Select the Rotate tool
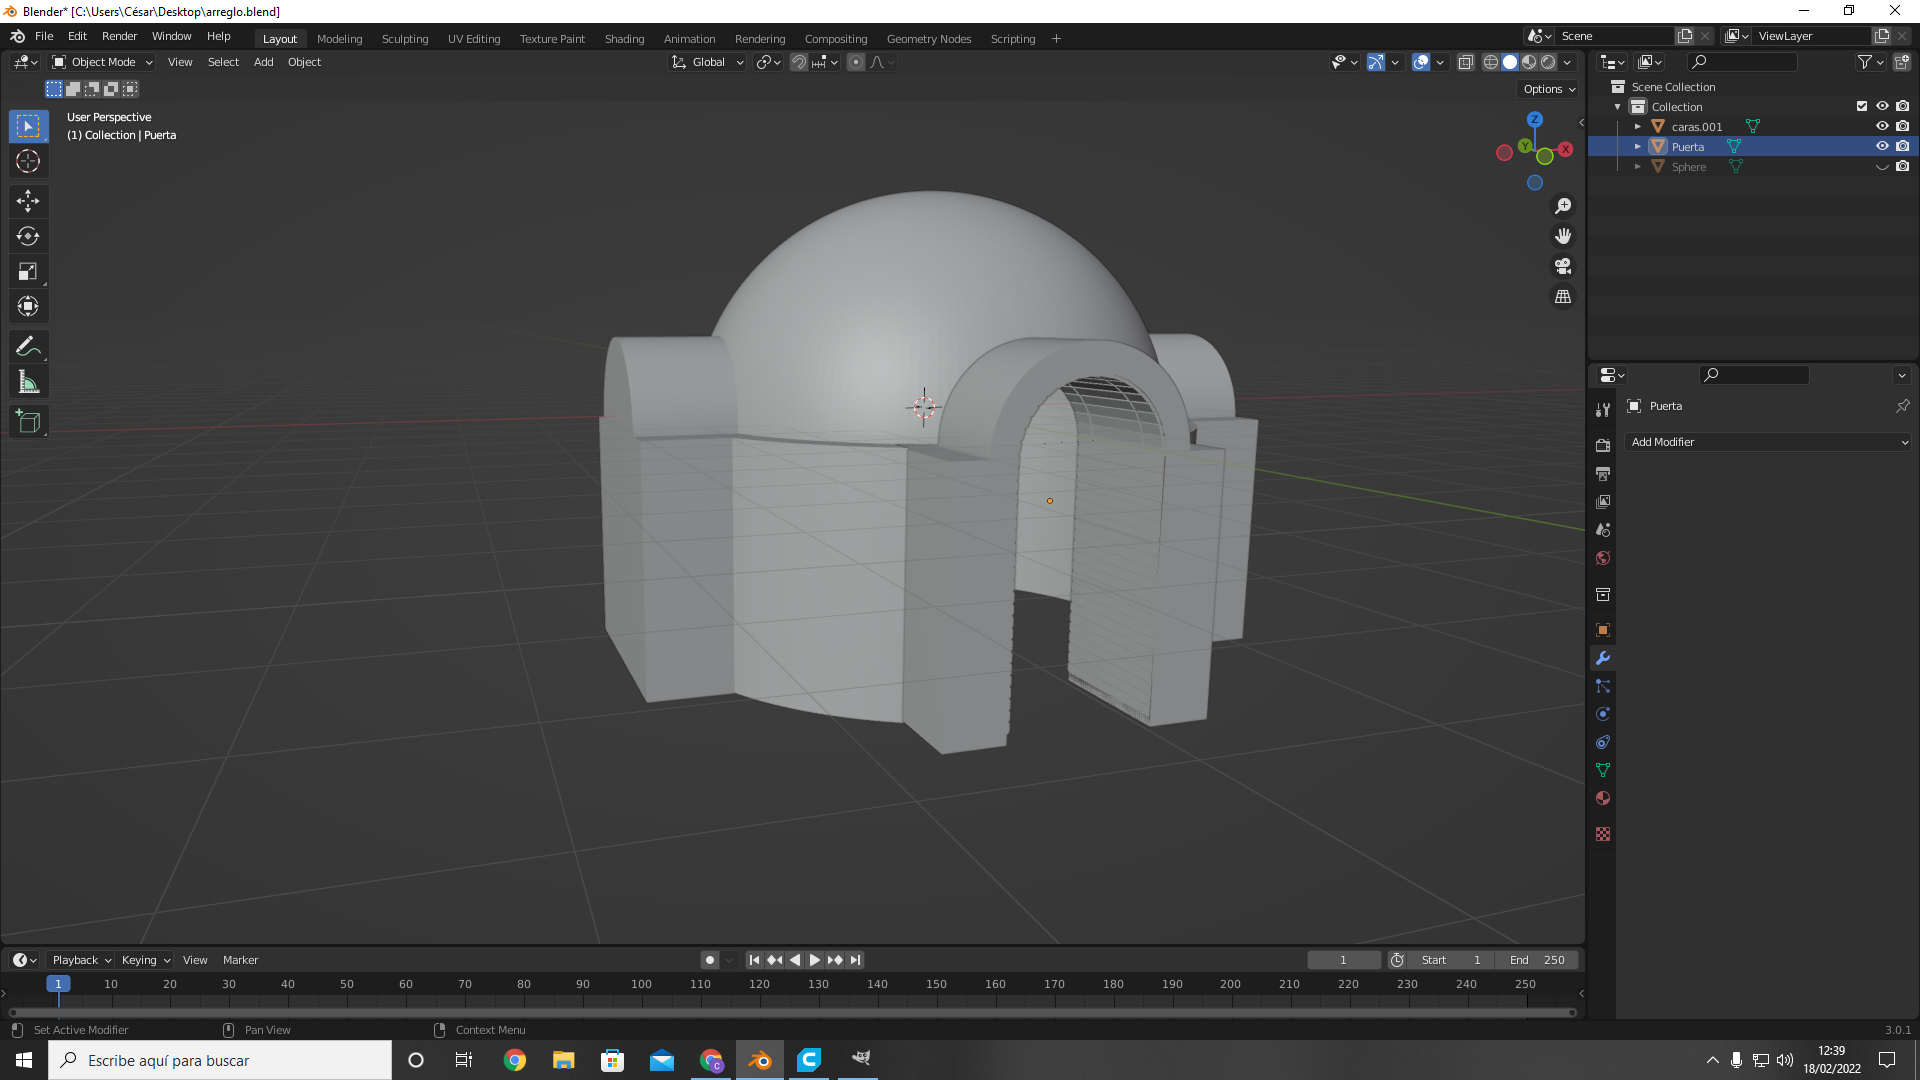 click(28, 236)
